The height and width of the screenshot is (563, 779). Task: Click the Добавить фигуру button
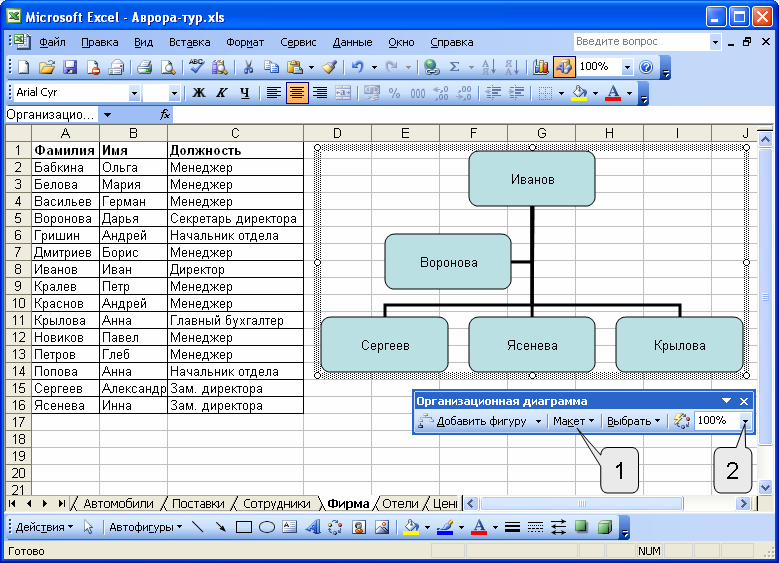pyautogui.click(x=474, y=421)
